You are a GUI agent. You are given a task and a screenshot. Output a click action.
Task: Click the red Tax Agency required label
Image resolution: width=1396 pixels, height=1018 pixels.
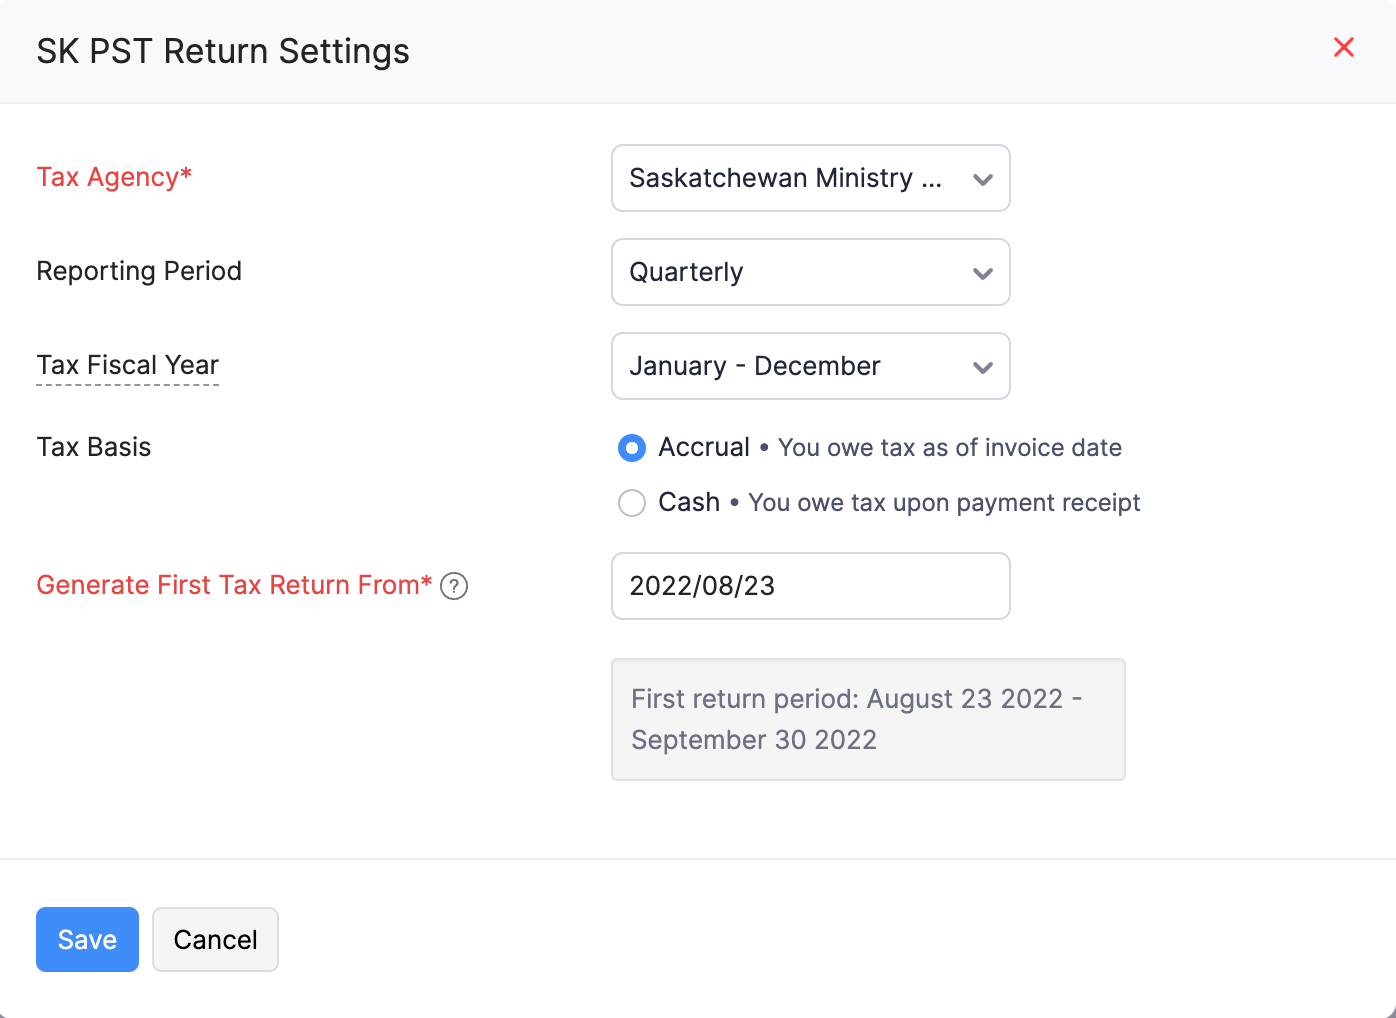click(x=113, y=177)
